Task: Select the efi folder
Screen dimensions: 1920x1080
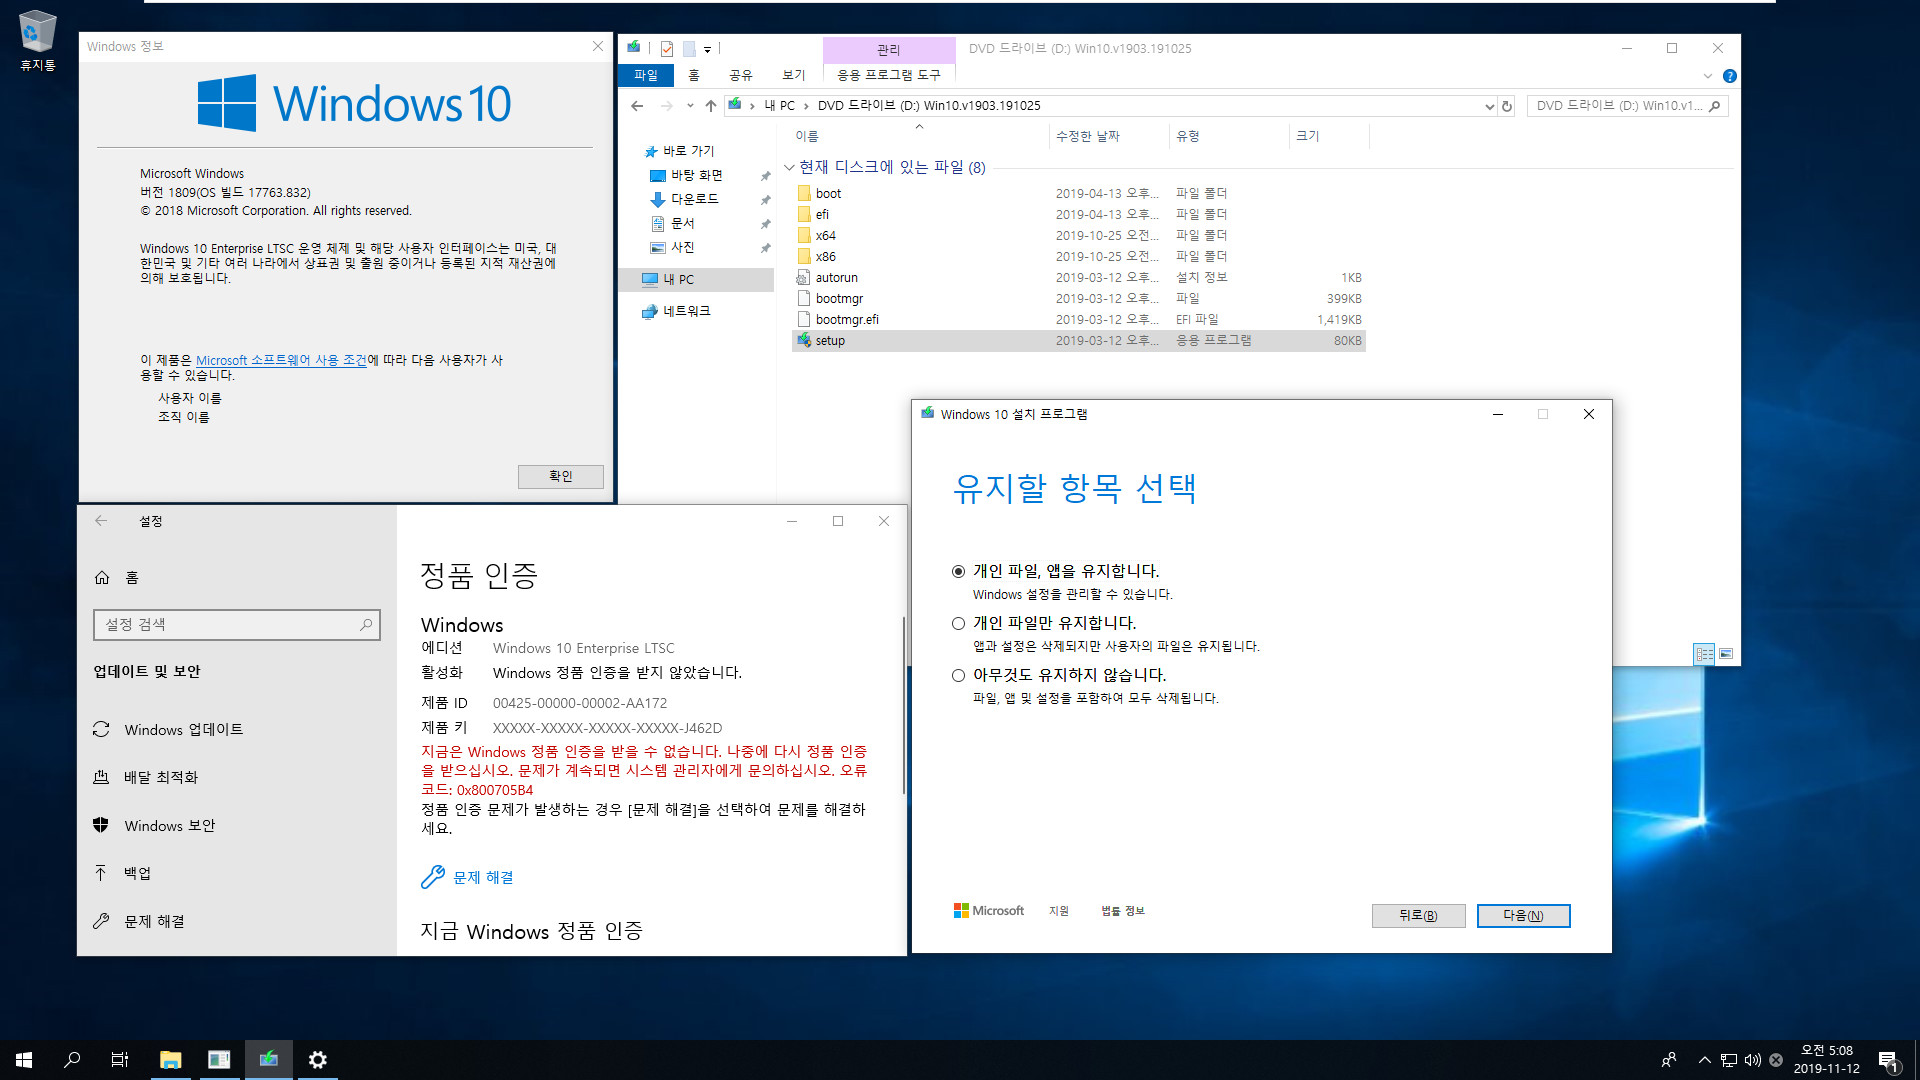Action: (821, 214)
